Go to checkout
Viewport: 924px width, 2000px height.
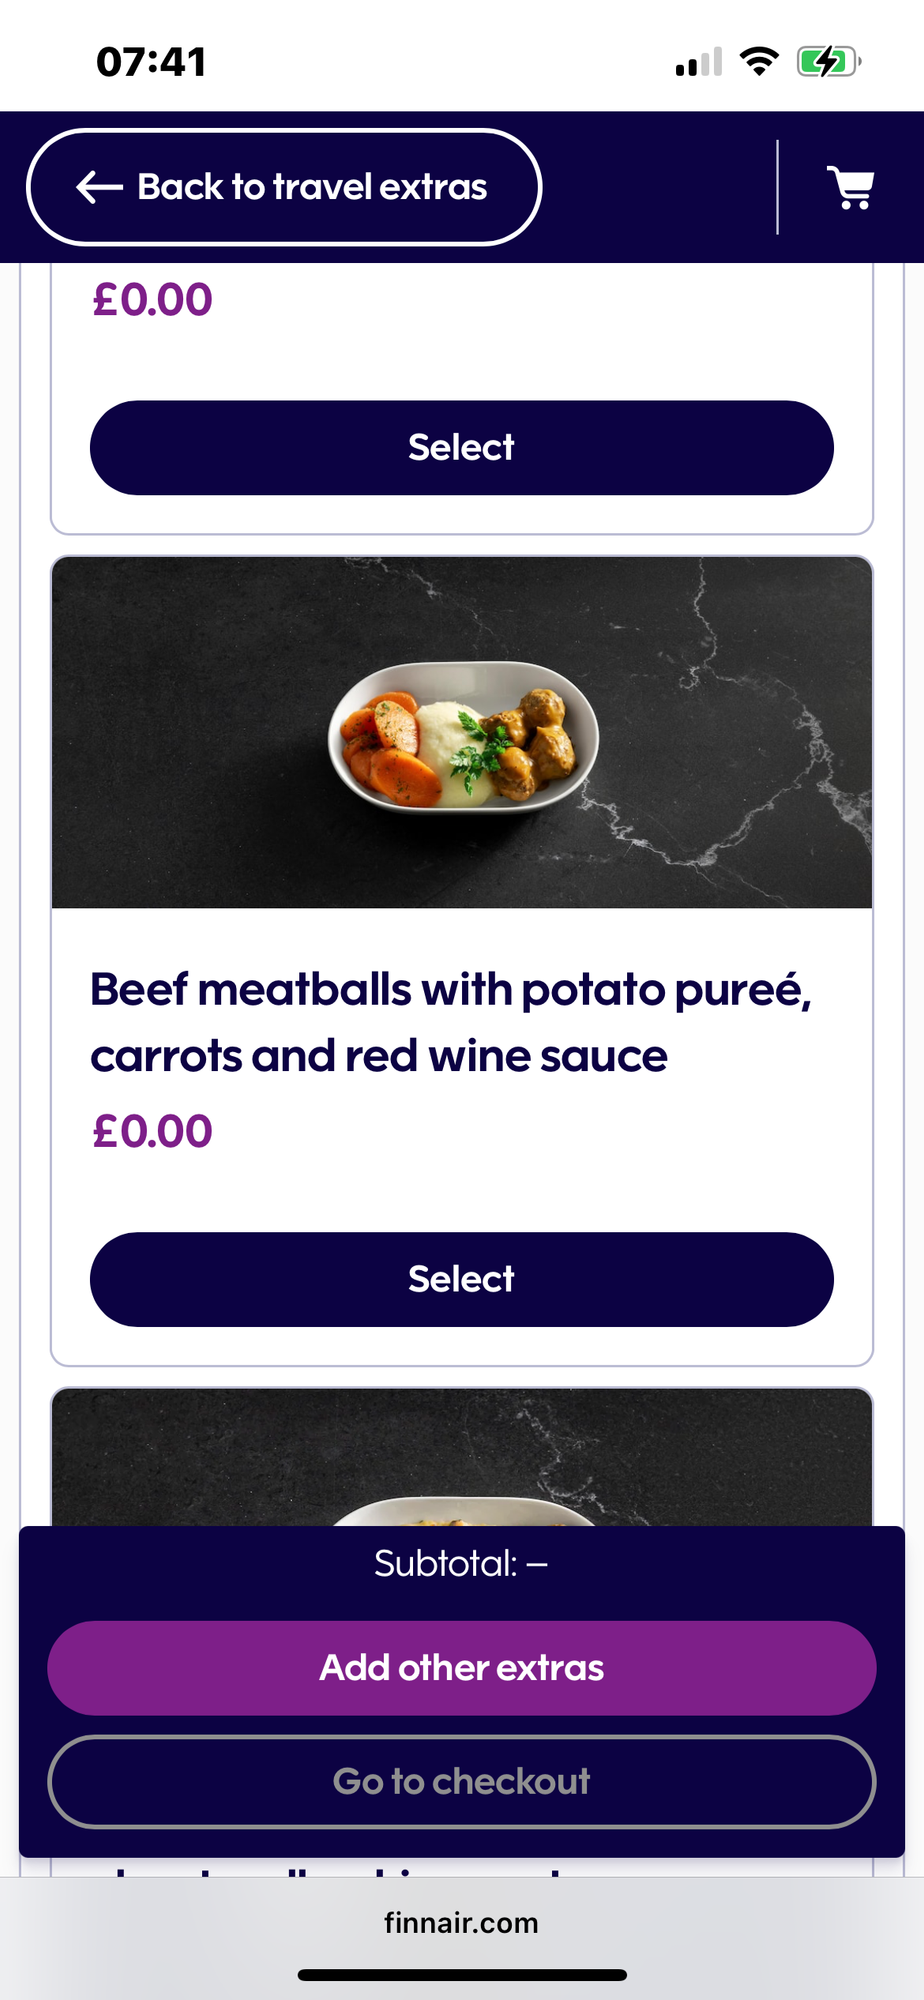click(462, 1781)
